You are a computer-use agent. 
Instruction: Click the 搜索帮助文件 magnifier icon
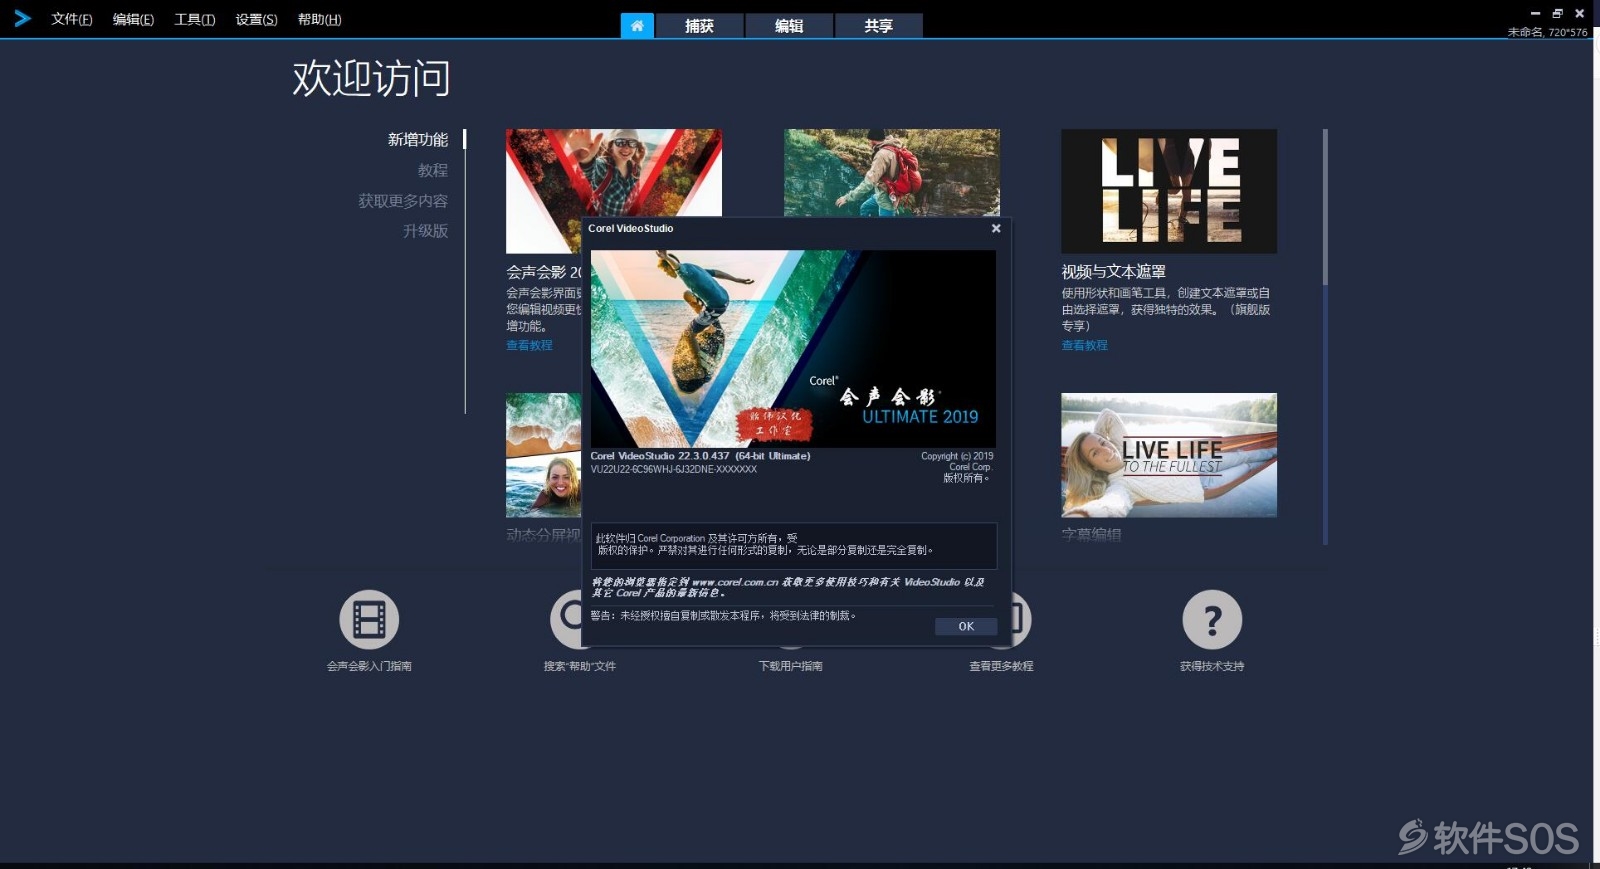click(566, 619)
